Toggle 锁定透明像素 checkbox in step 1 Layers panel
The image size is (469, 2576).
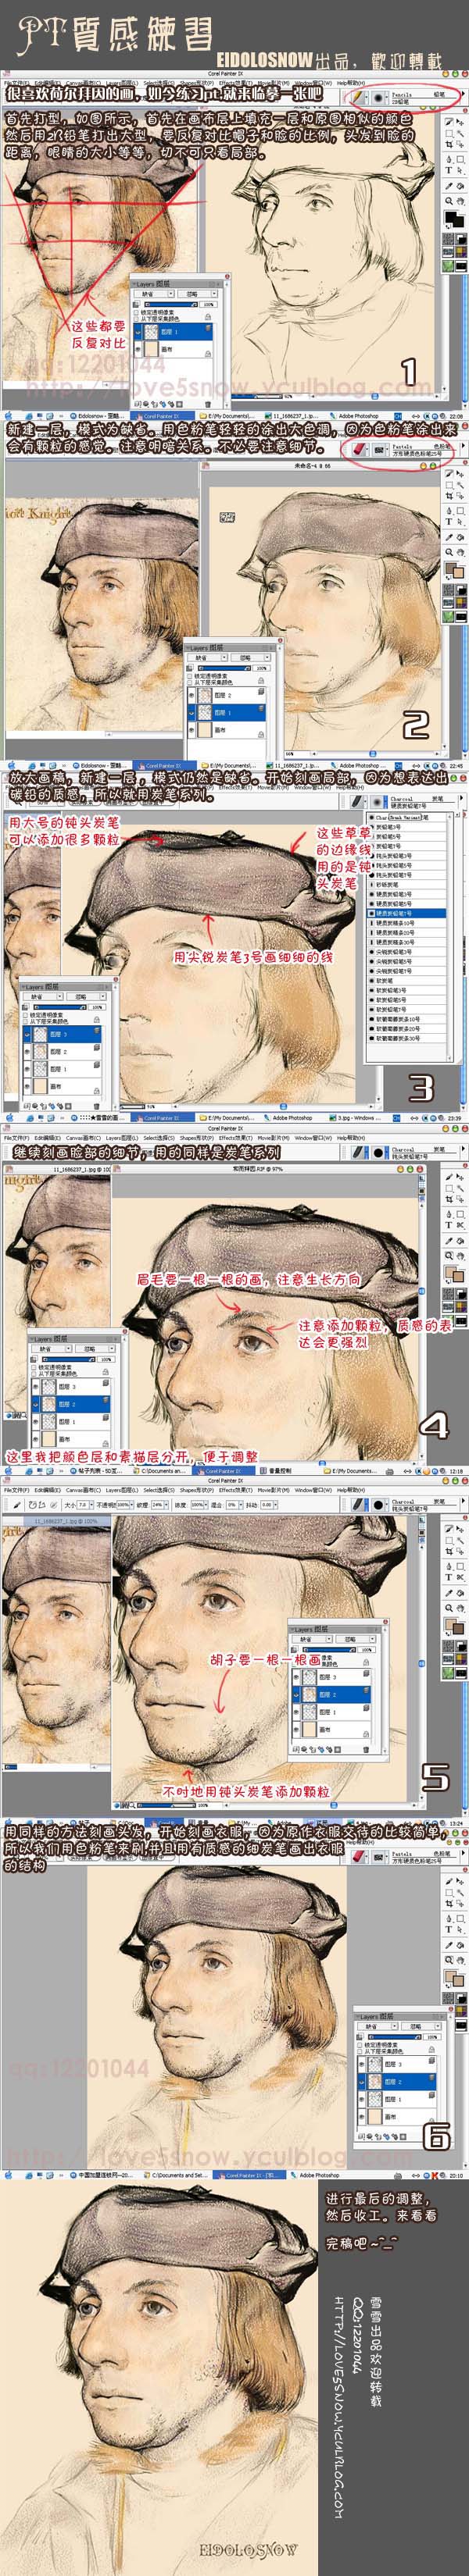138,312
